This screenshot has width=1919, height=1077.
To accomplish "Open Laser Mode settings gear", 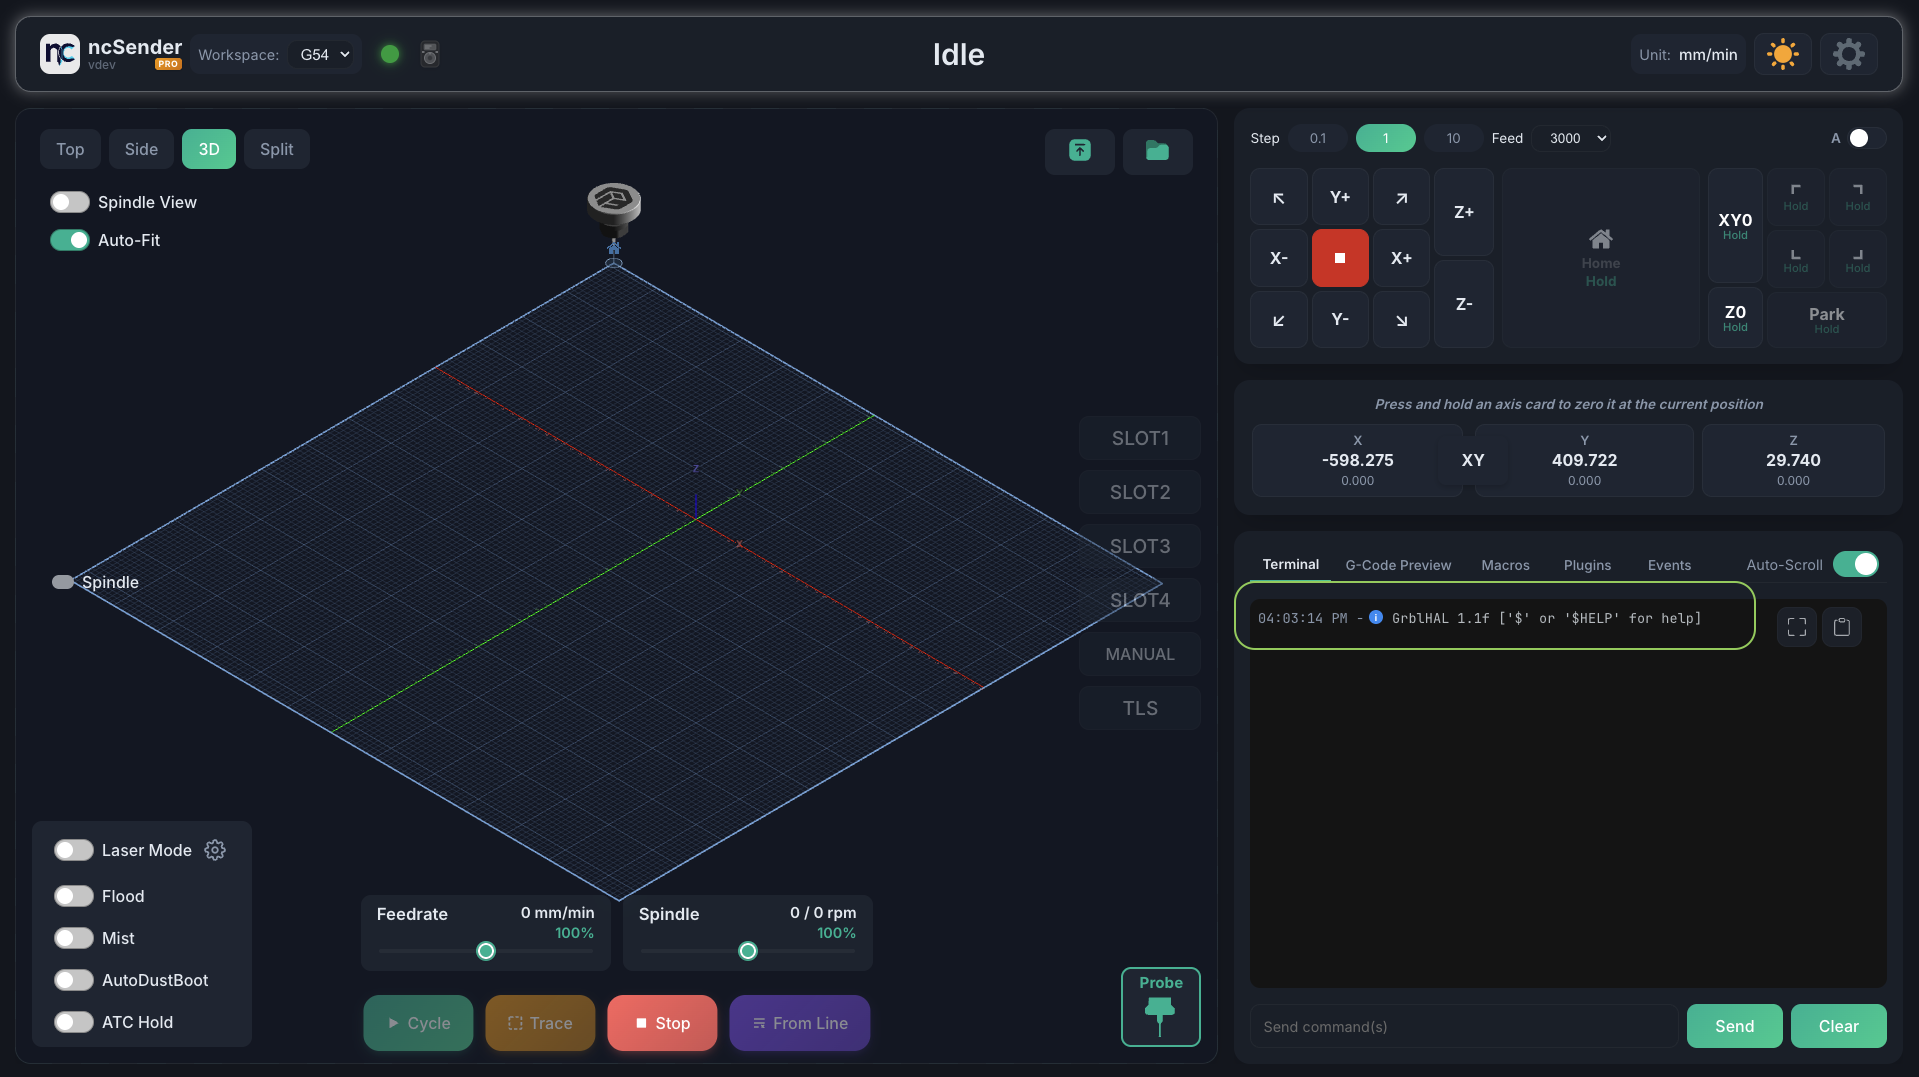I will pos(215,850).
